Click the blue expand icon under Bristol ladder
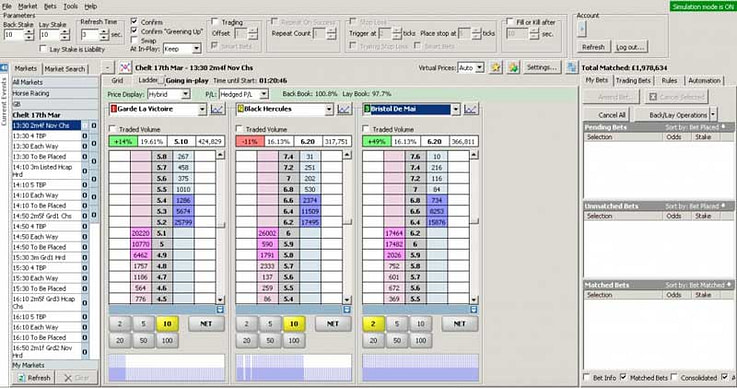The height and width of the screenshot is (388, 737). pyautogui.click(x=474, y=309)
